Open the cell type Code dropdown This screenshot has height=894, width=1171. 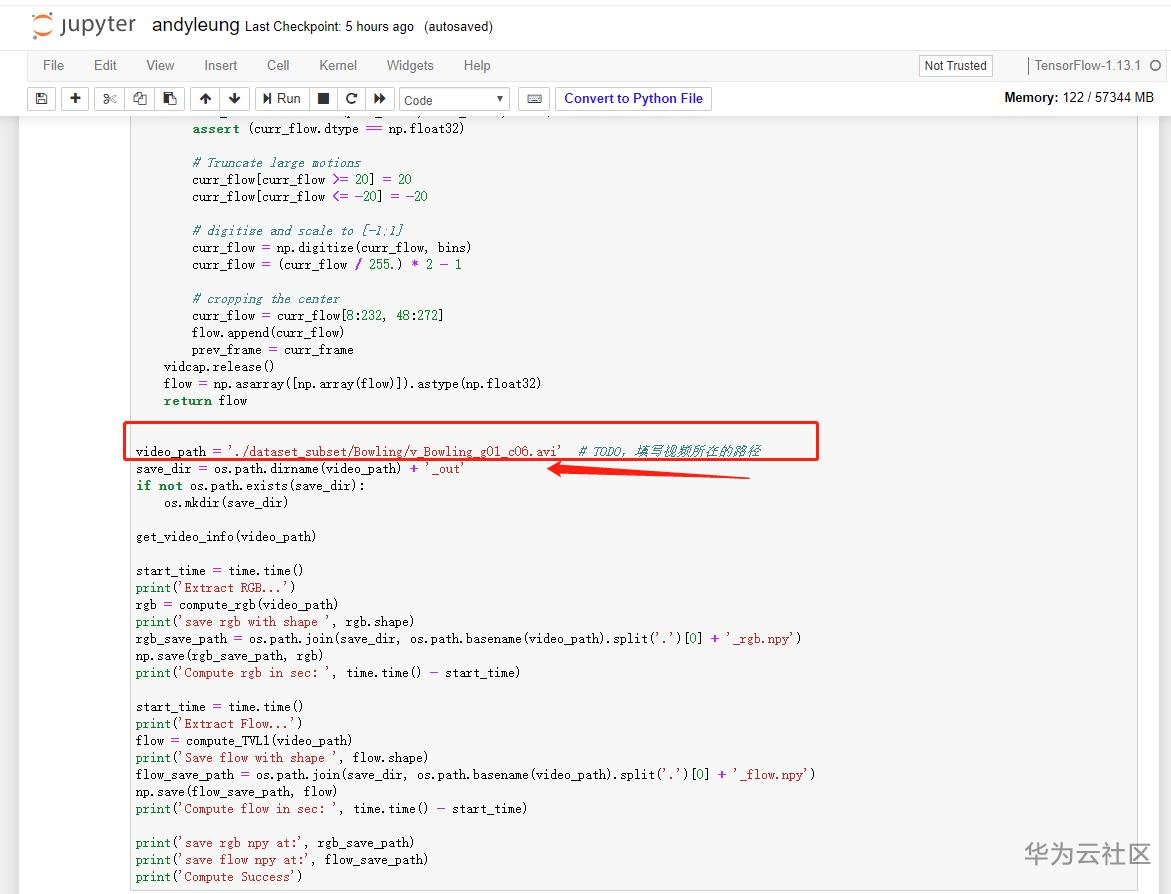[454, 99]
